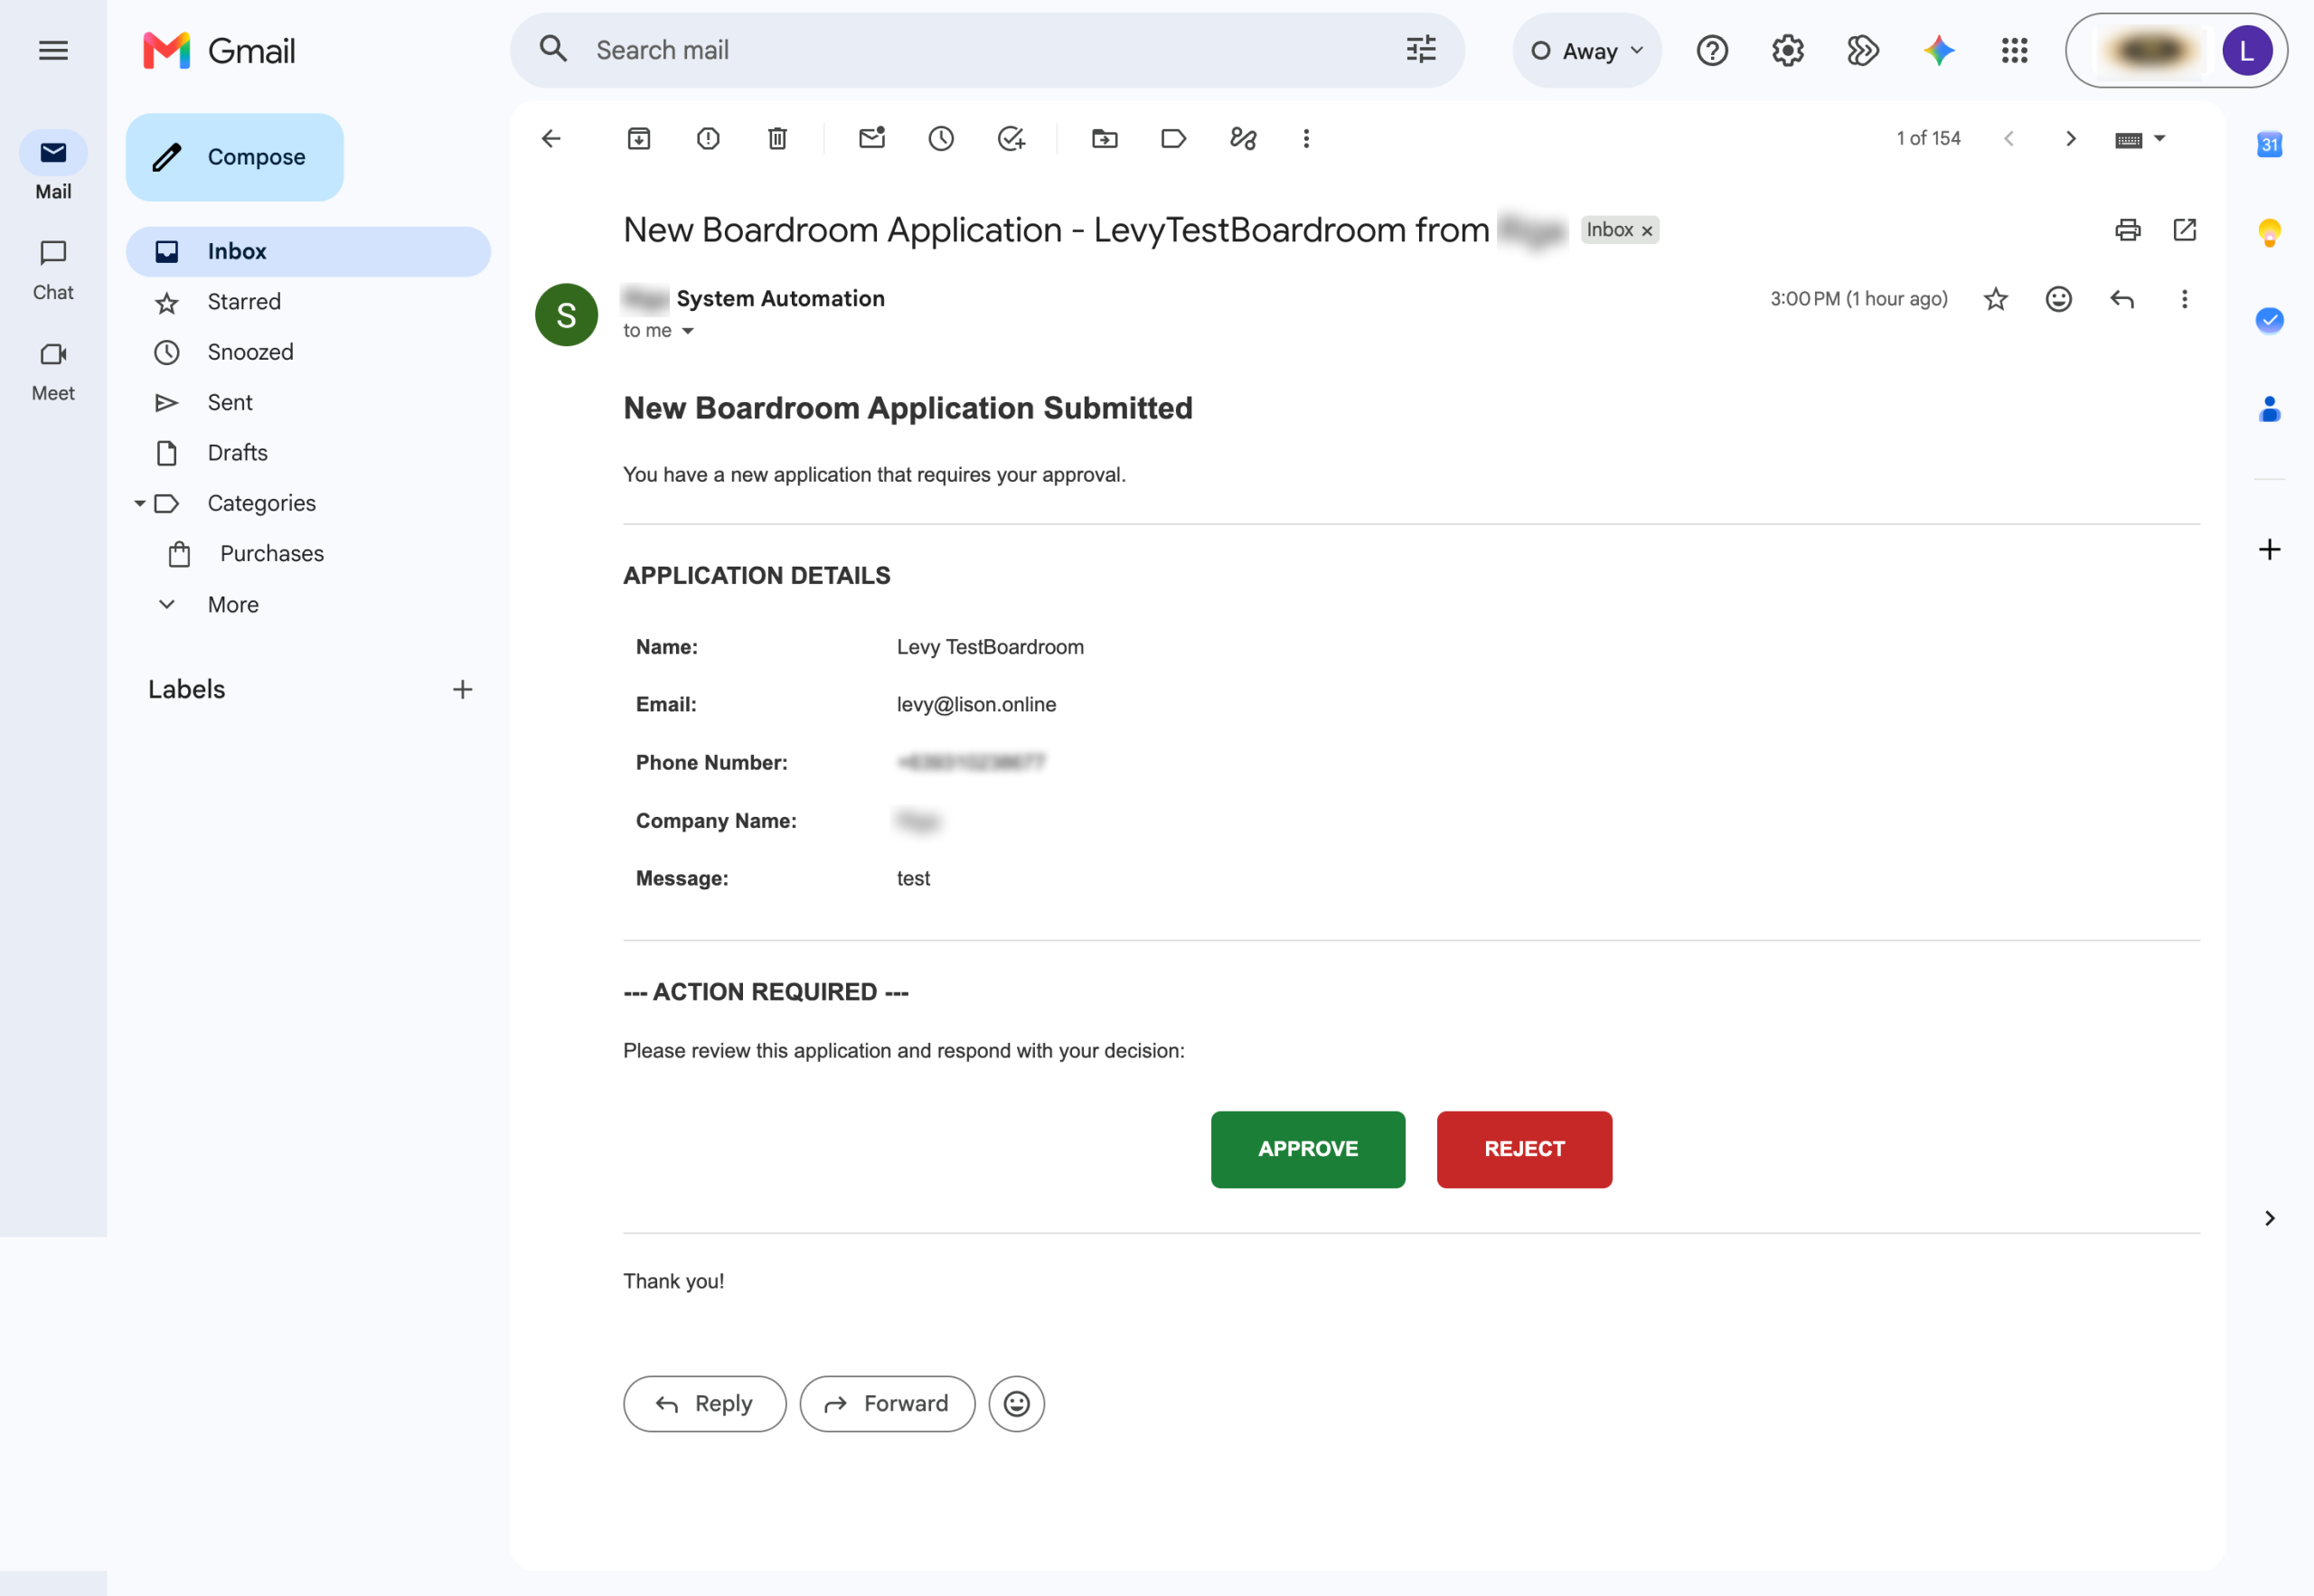This screenshot has height=1596, width=2314.
Task: Compose a new email
Action: [235, 157]
